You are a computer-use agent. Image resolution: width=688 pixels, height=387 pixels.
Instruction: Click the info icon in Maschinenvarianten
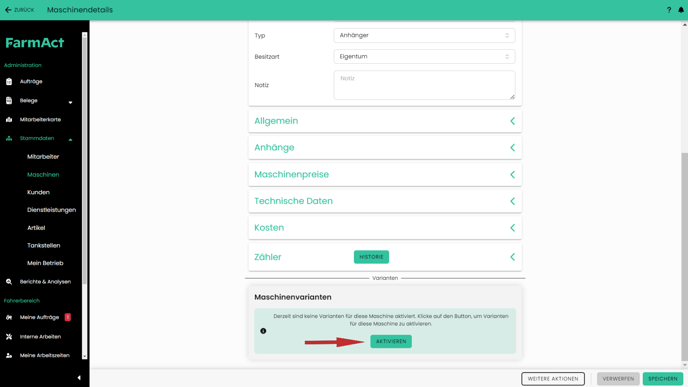click(263, 331)
